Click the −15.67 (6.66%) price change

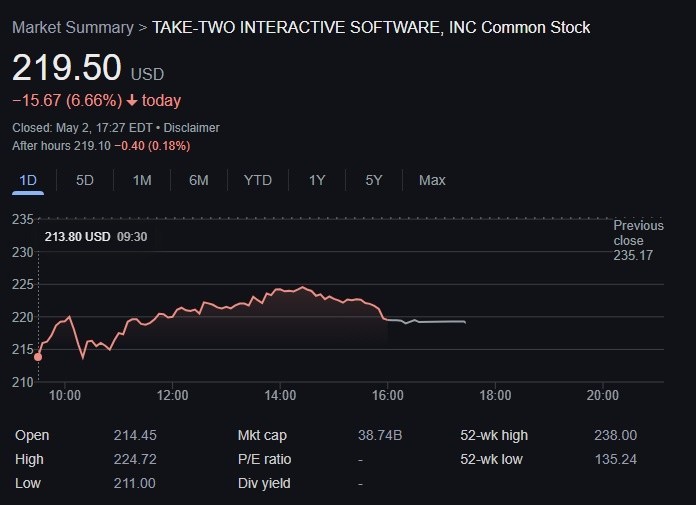tap(67, 101)
